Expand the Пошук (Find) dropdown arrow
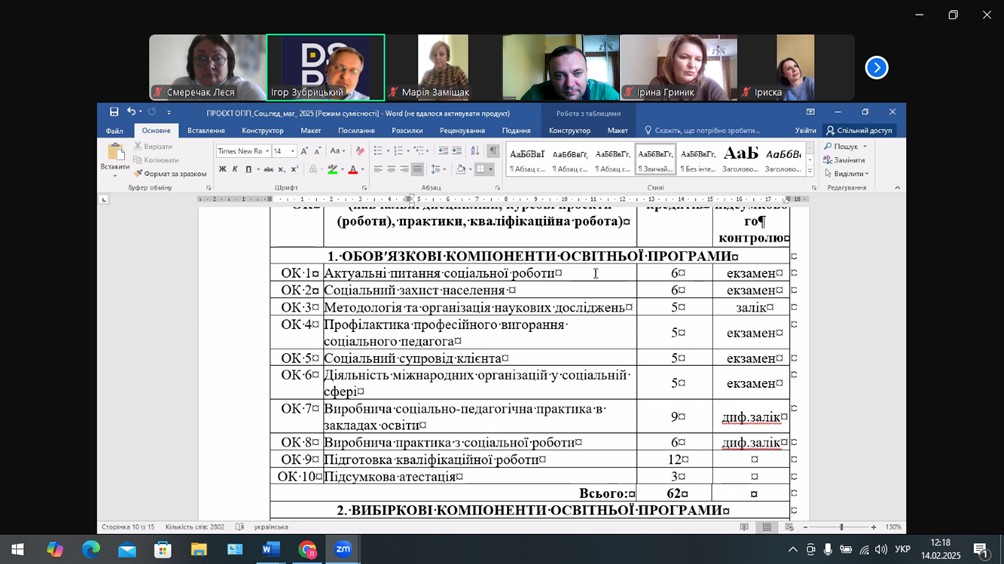 pos(865,147)
